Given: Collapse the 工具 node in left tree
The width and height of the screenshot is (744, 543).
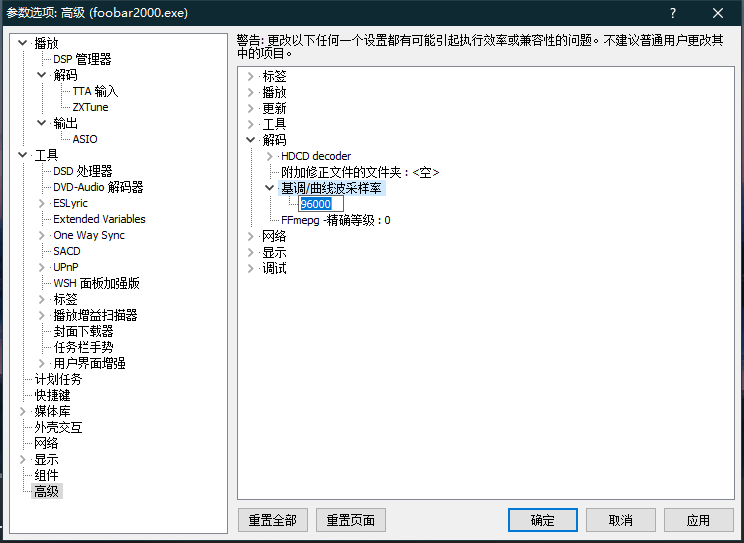Looking at the screenshot, I should pos(22,155).
